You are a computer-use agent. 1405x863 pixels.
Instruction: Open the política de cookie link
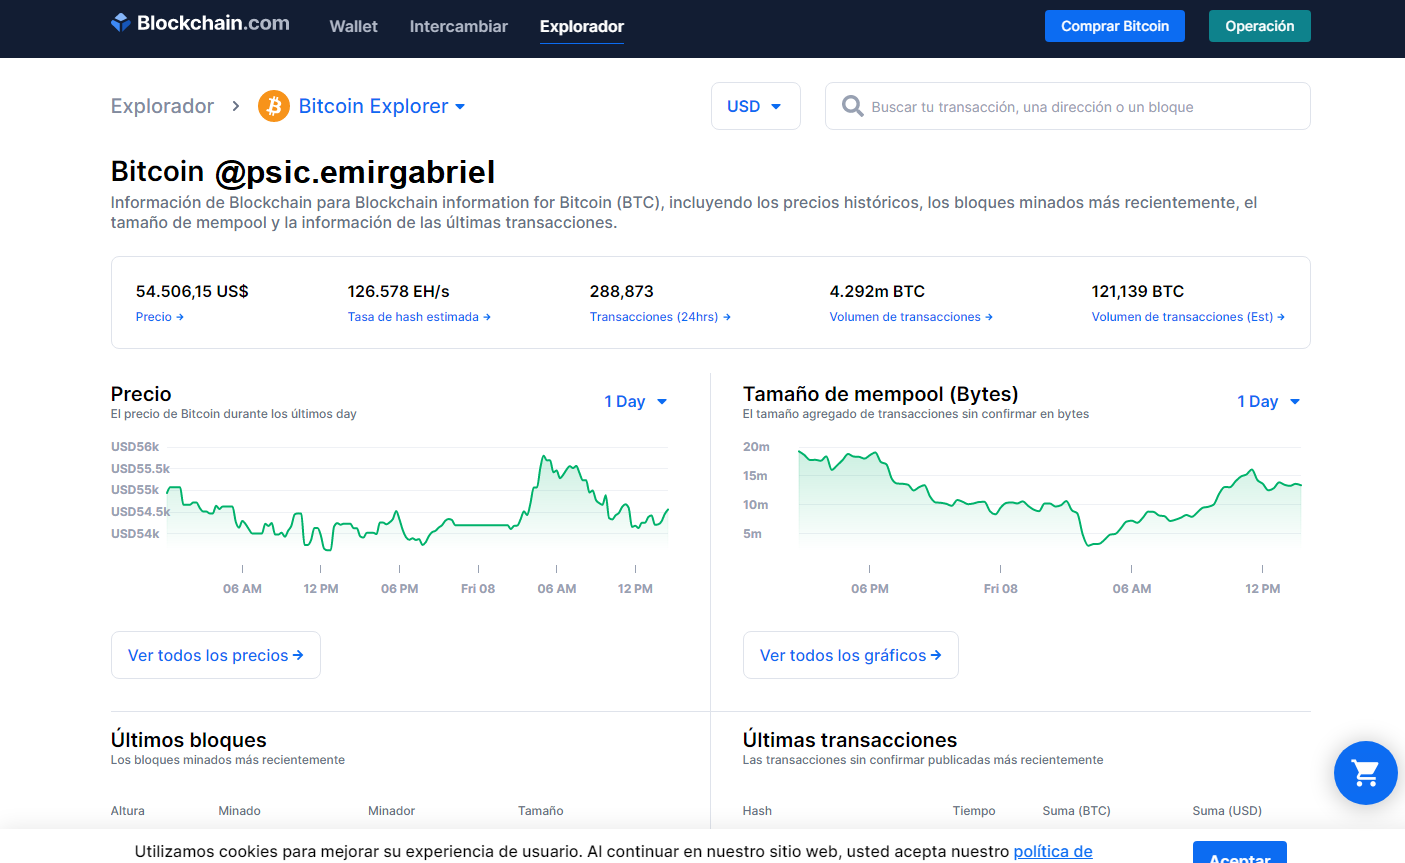click(x=1053, y=852)
